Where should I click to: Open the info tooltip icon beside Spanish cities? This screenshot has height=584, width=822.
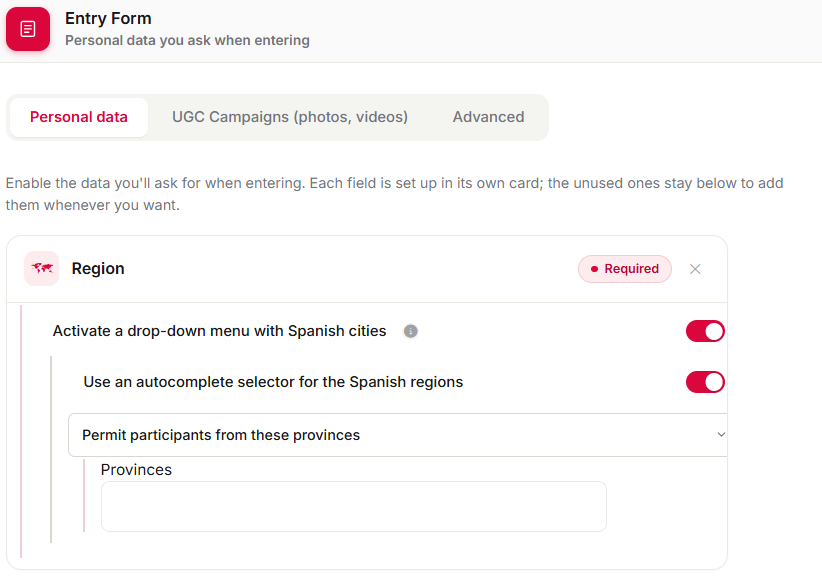pyautogui.click(x=410, y=331)
